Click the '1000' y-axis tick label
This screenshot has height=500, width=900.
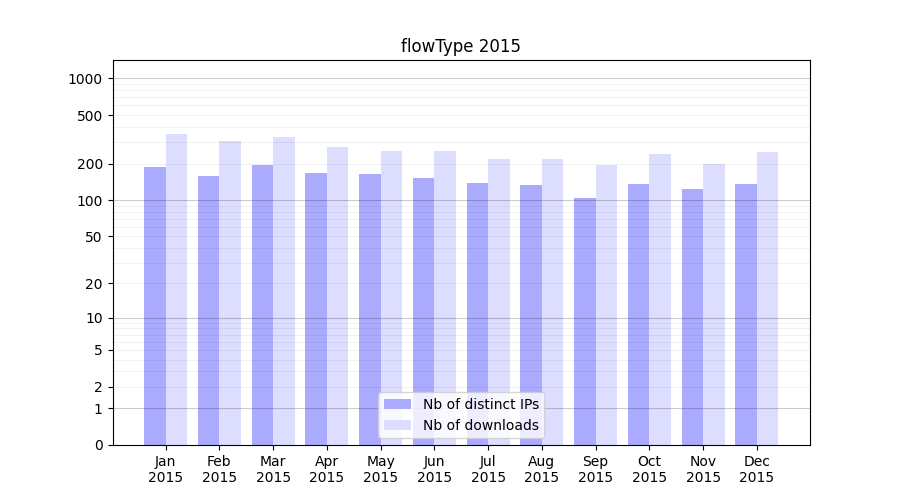tap(85, 79)
